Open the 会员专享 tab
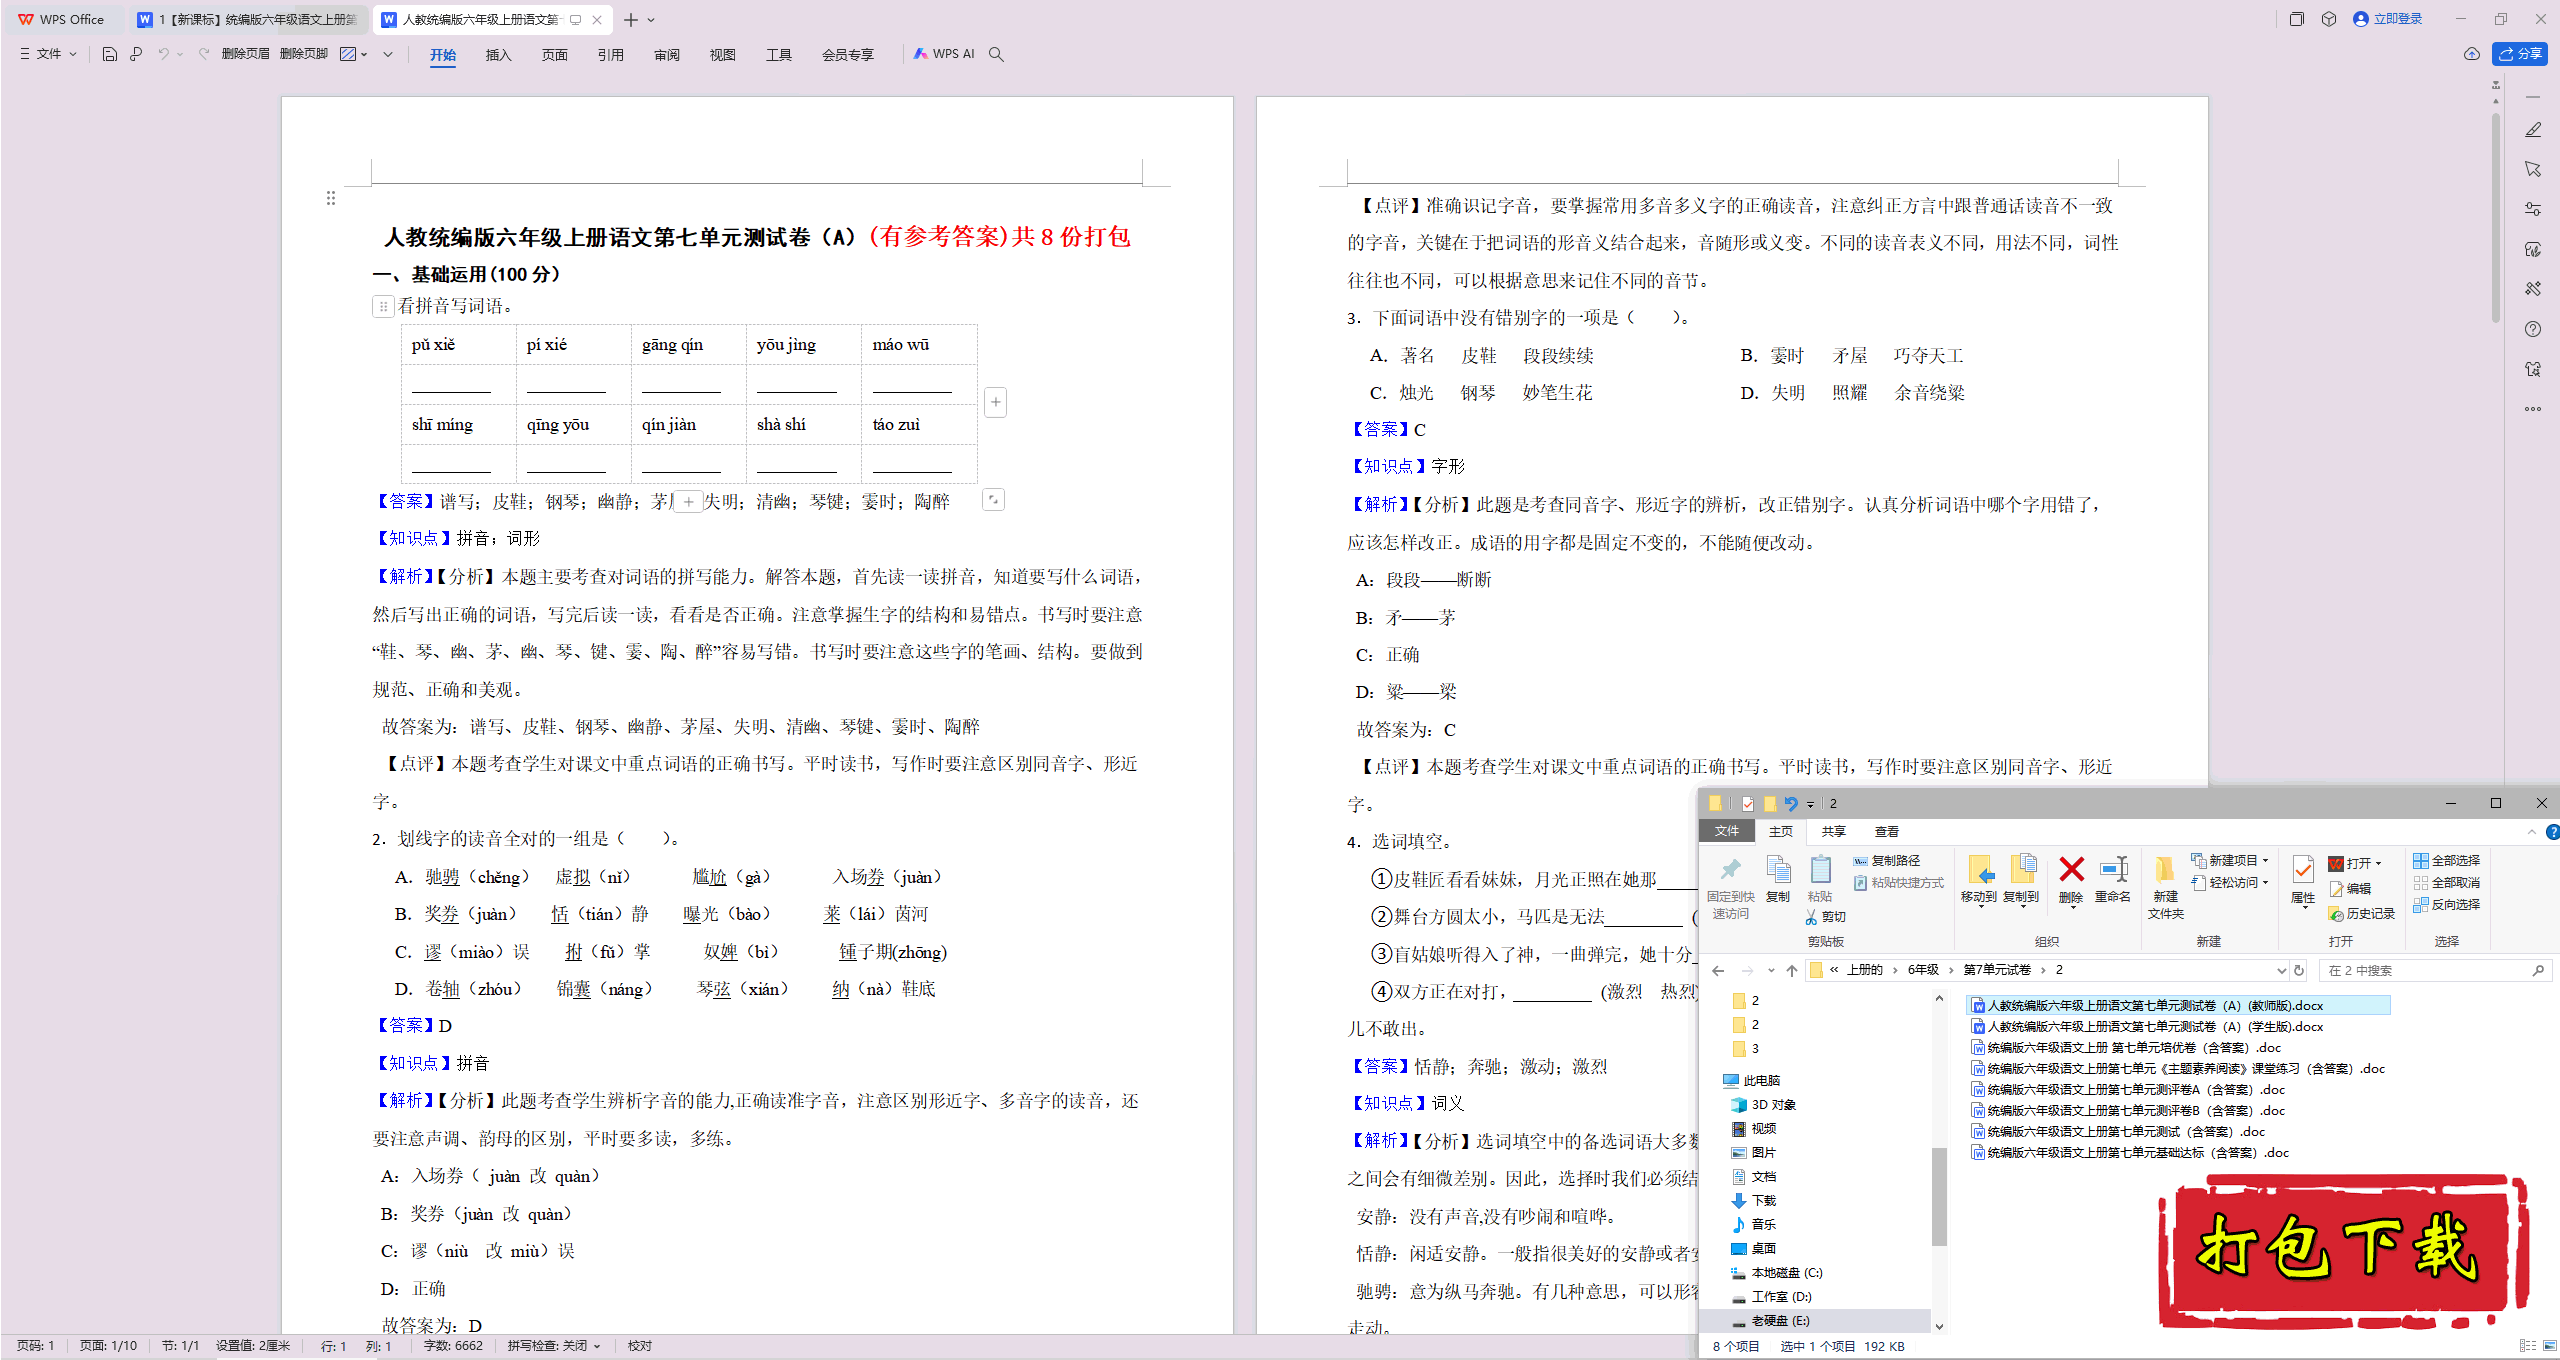The height and width of the screenshot is (1360, 2560). [847, 55]
